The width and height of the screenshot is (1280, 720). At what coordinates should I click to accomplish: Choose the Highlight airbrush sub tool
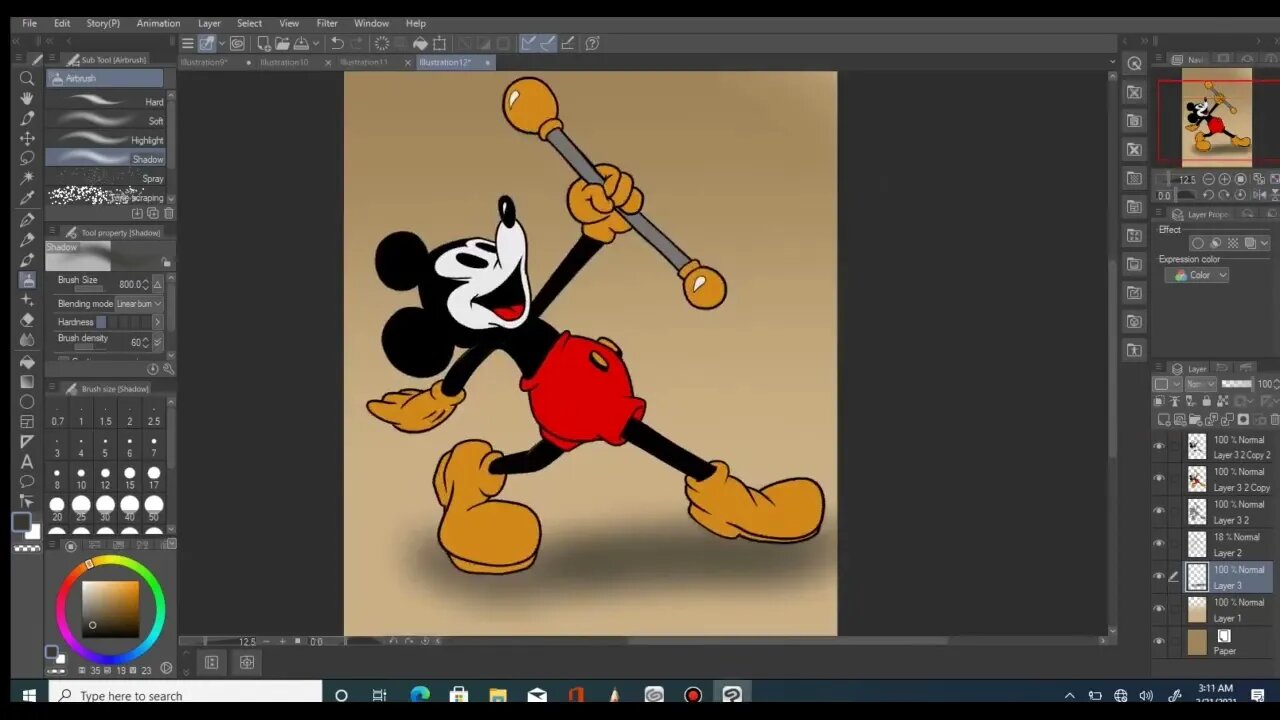(x=105, y=140)
